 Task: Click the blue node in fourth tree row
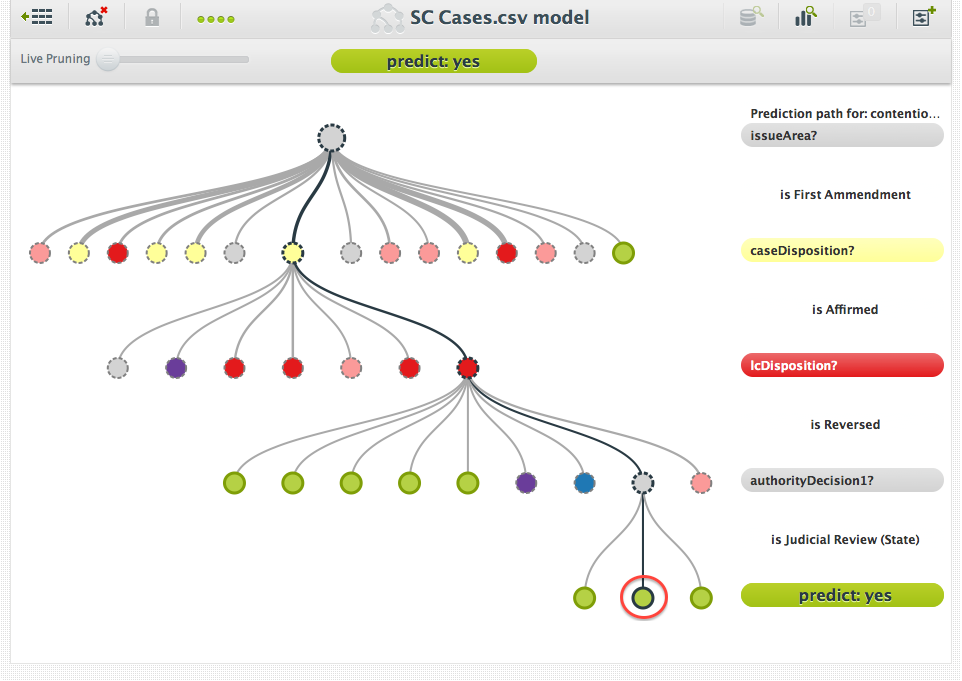coord(585,483)
